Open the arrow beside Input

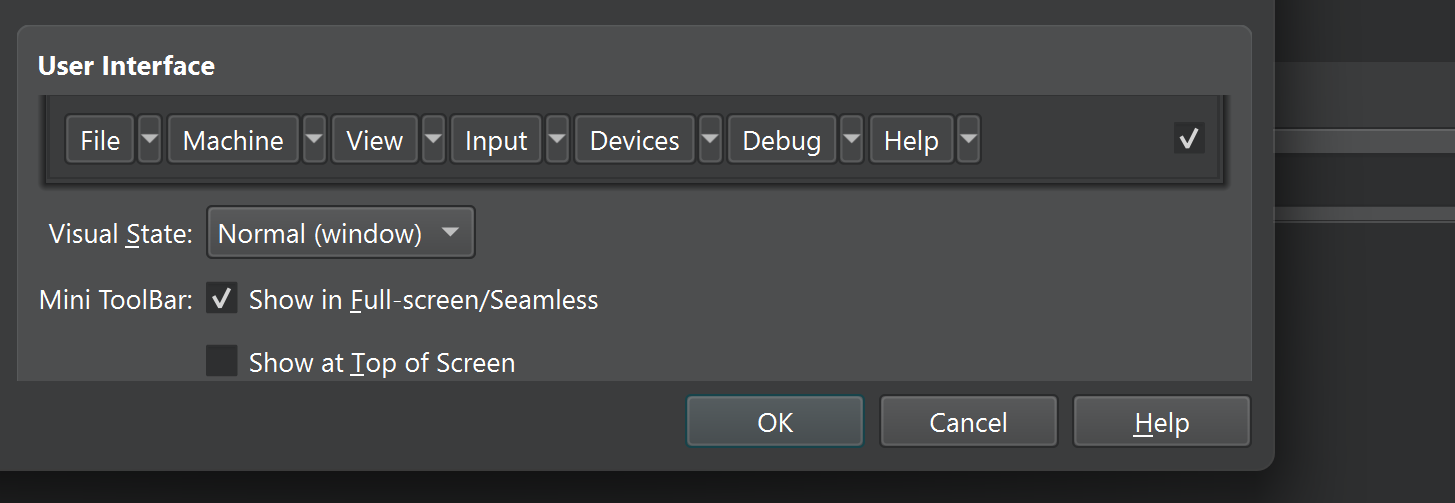557,140
